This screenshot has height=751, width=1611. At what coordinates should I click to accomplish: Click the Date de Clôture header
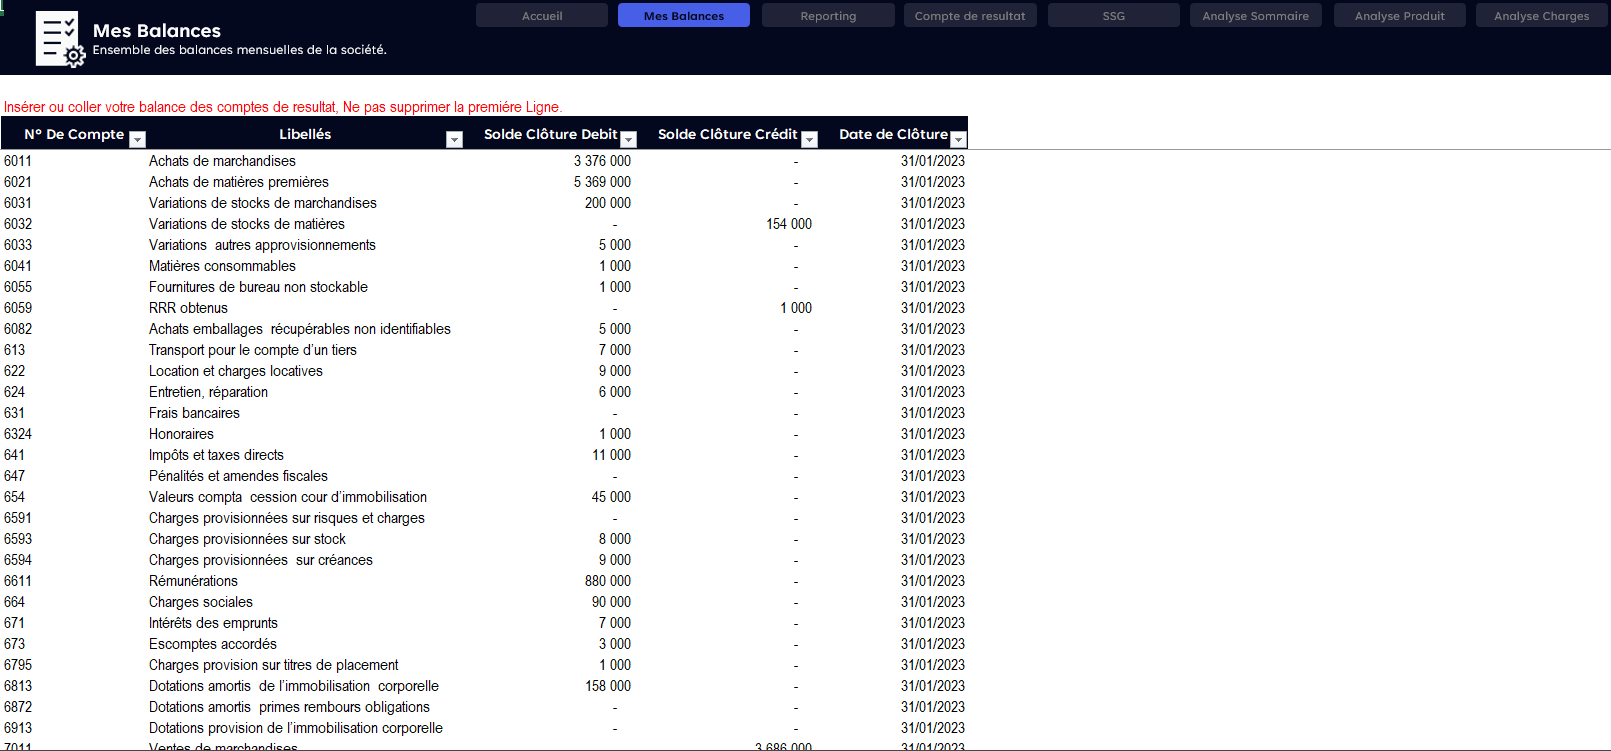coord(893,134)
